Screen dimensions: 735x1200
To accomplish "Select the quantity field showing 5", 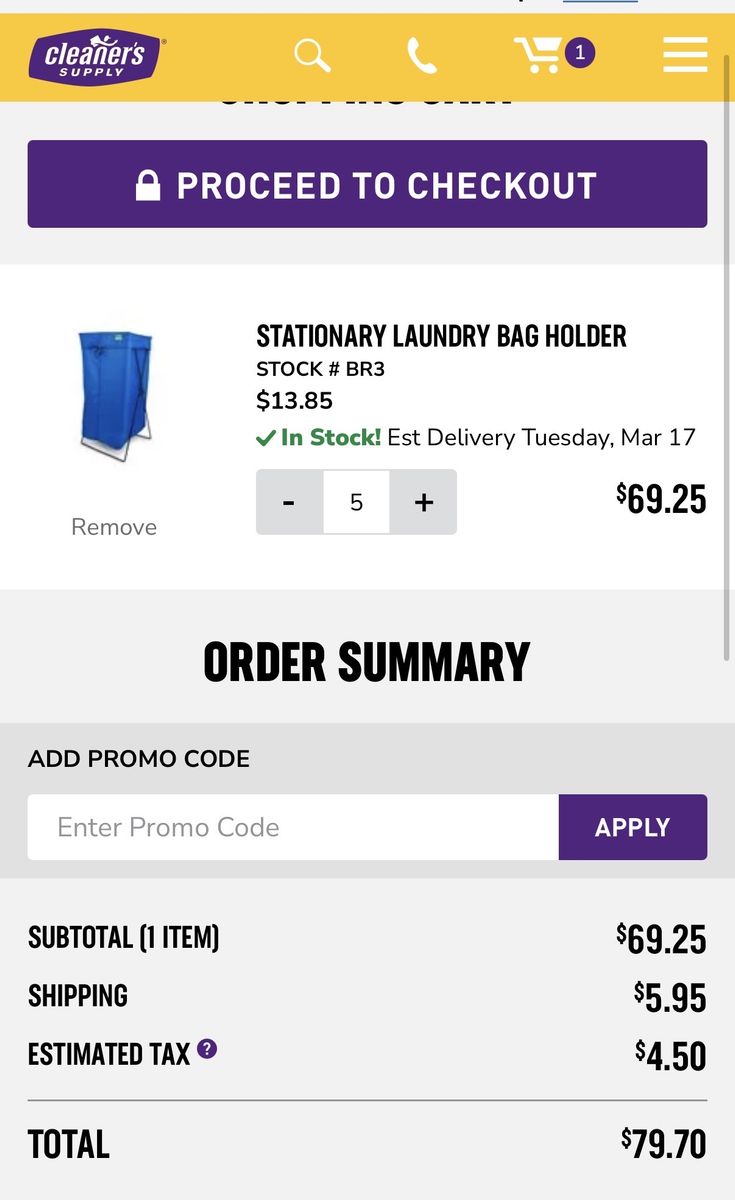I will [x=356, y=502].
